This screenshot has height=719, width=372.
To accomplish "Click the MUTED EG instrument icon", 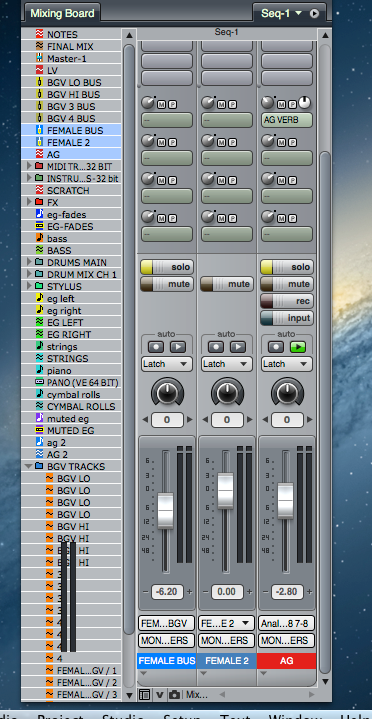I will point(39,430).
